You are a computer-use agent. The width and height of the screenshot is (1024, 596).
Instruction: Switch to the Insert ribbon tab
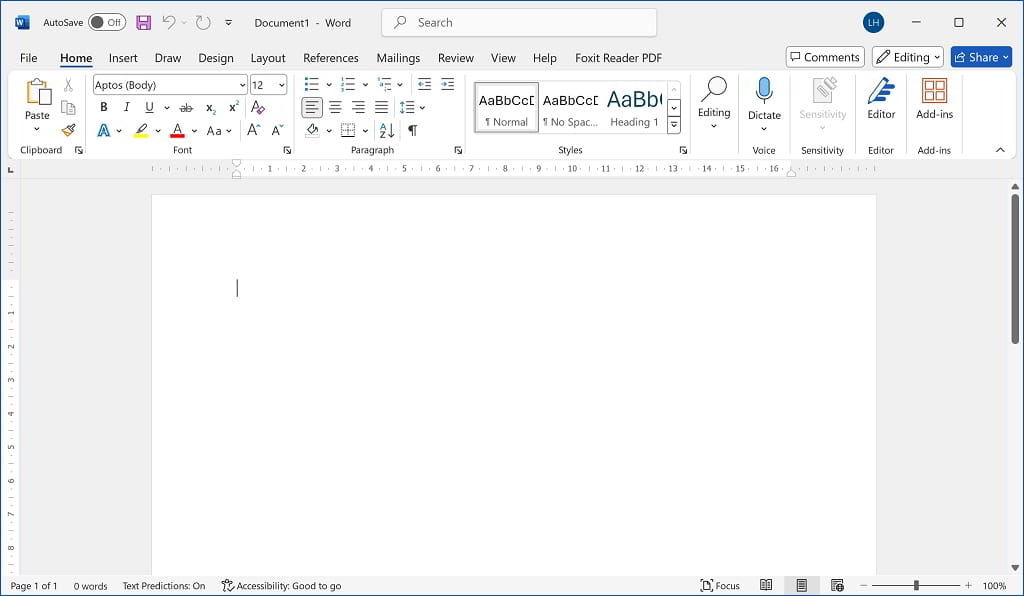123,58
